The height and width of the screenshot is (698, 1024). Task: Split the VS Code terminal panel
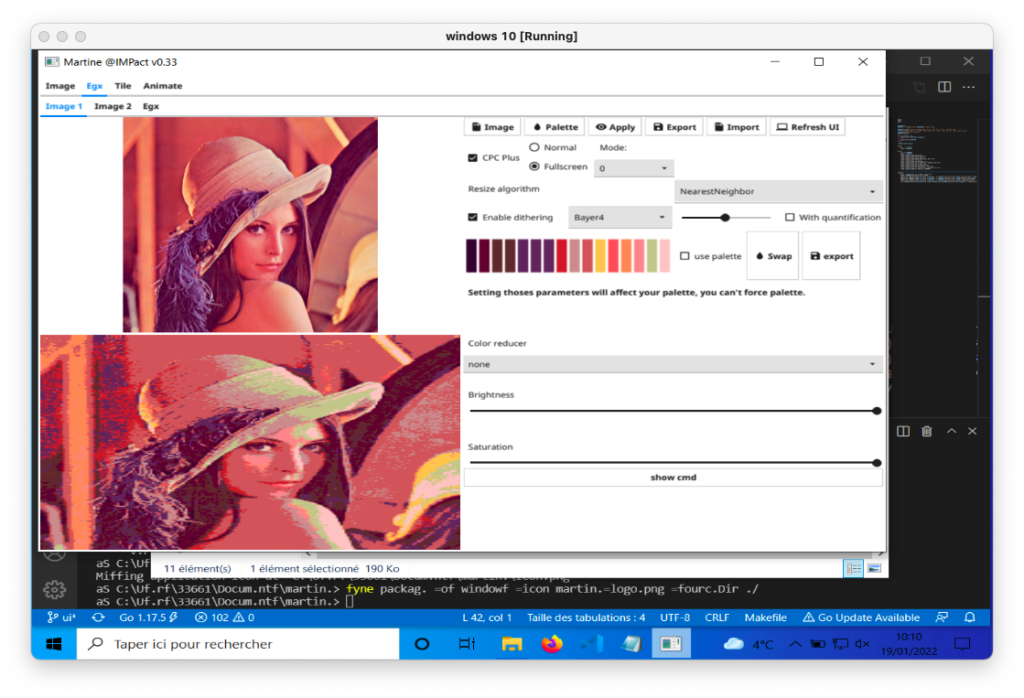point(903,431)
